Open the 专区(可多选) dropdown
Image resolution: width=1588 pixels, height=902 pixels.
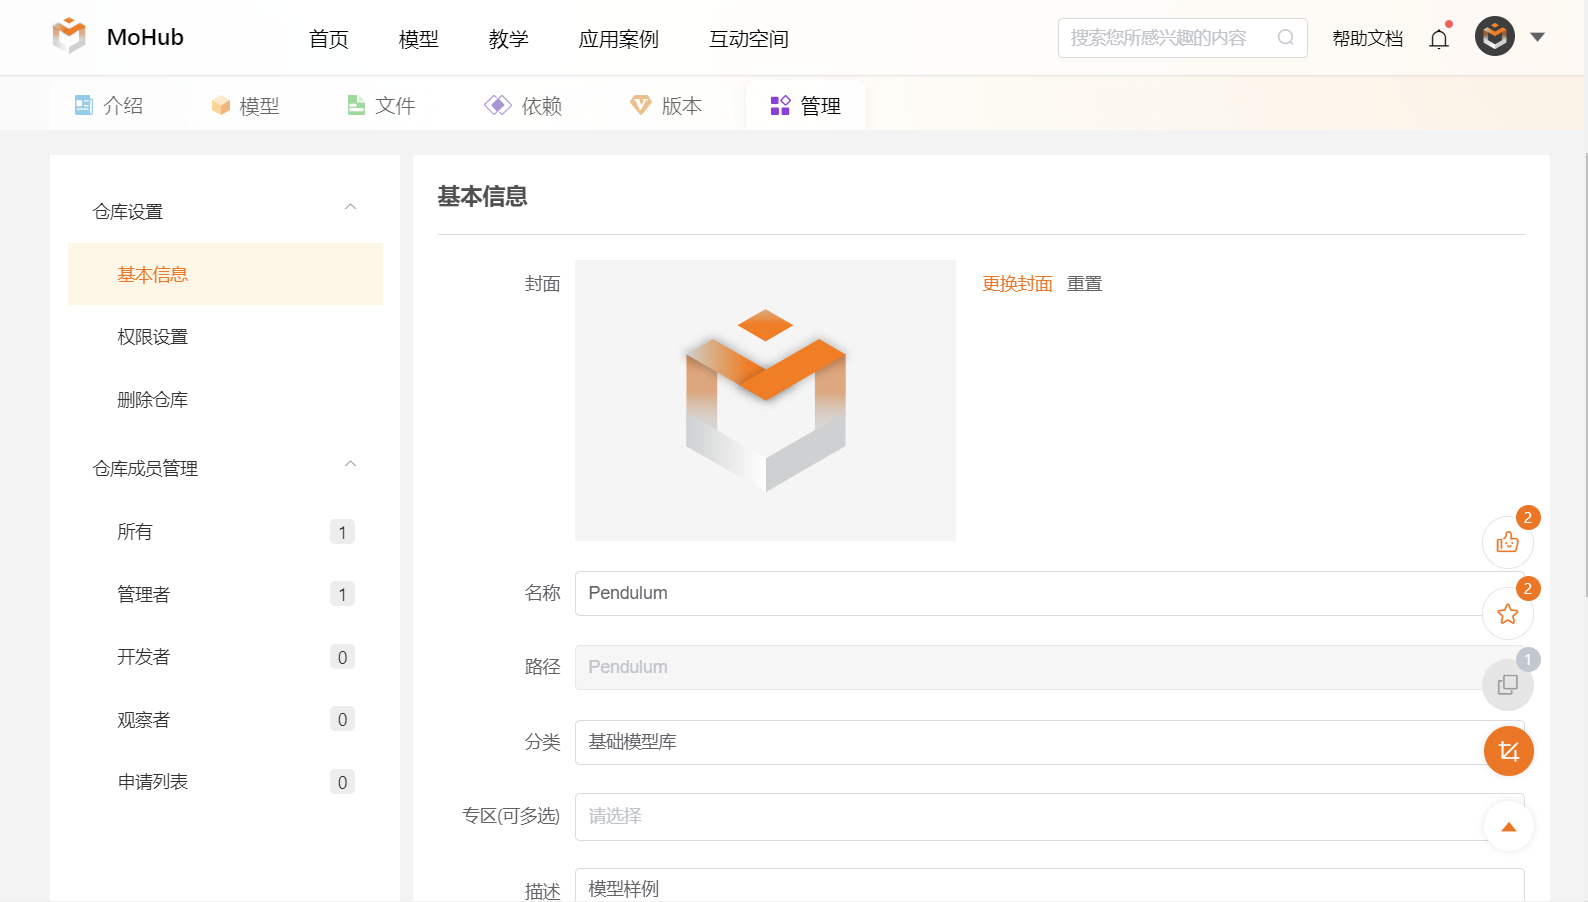point(1049,816)
